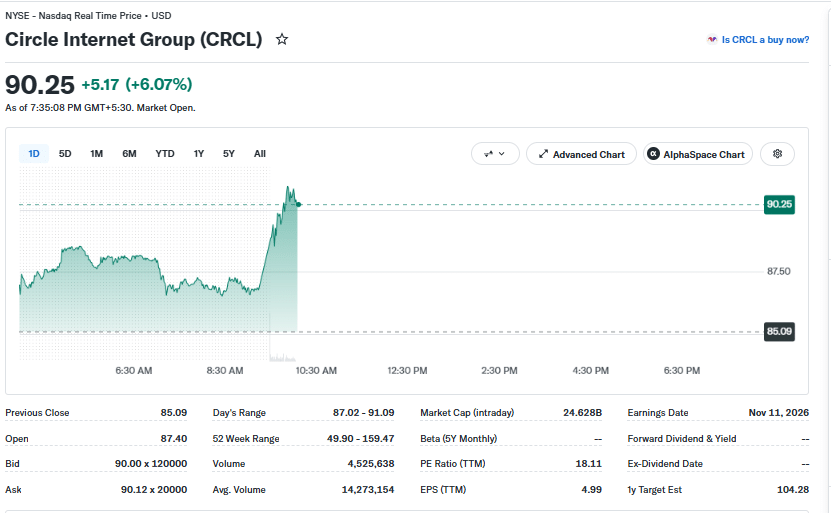Image resolution: width=831 pixels, height=513 pixels.
Task: Click the Forward Dividend & Yield label
Action: tap(682, 438)
